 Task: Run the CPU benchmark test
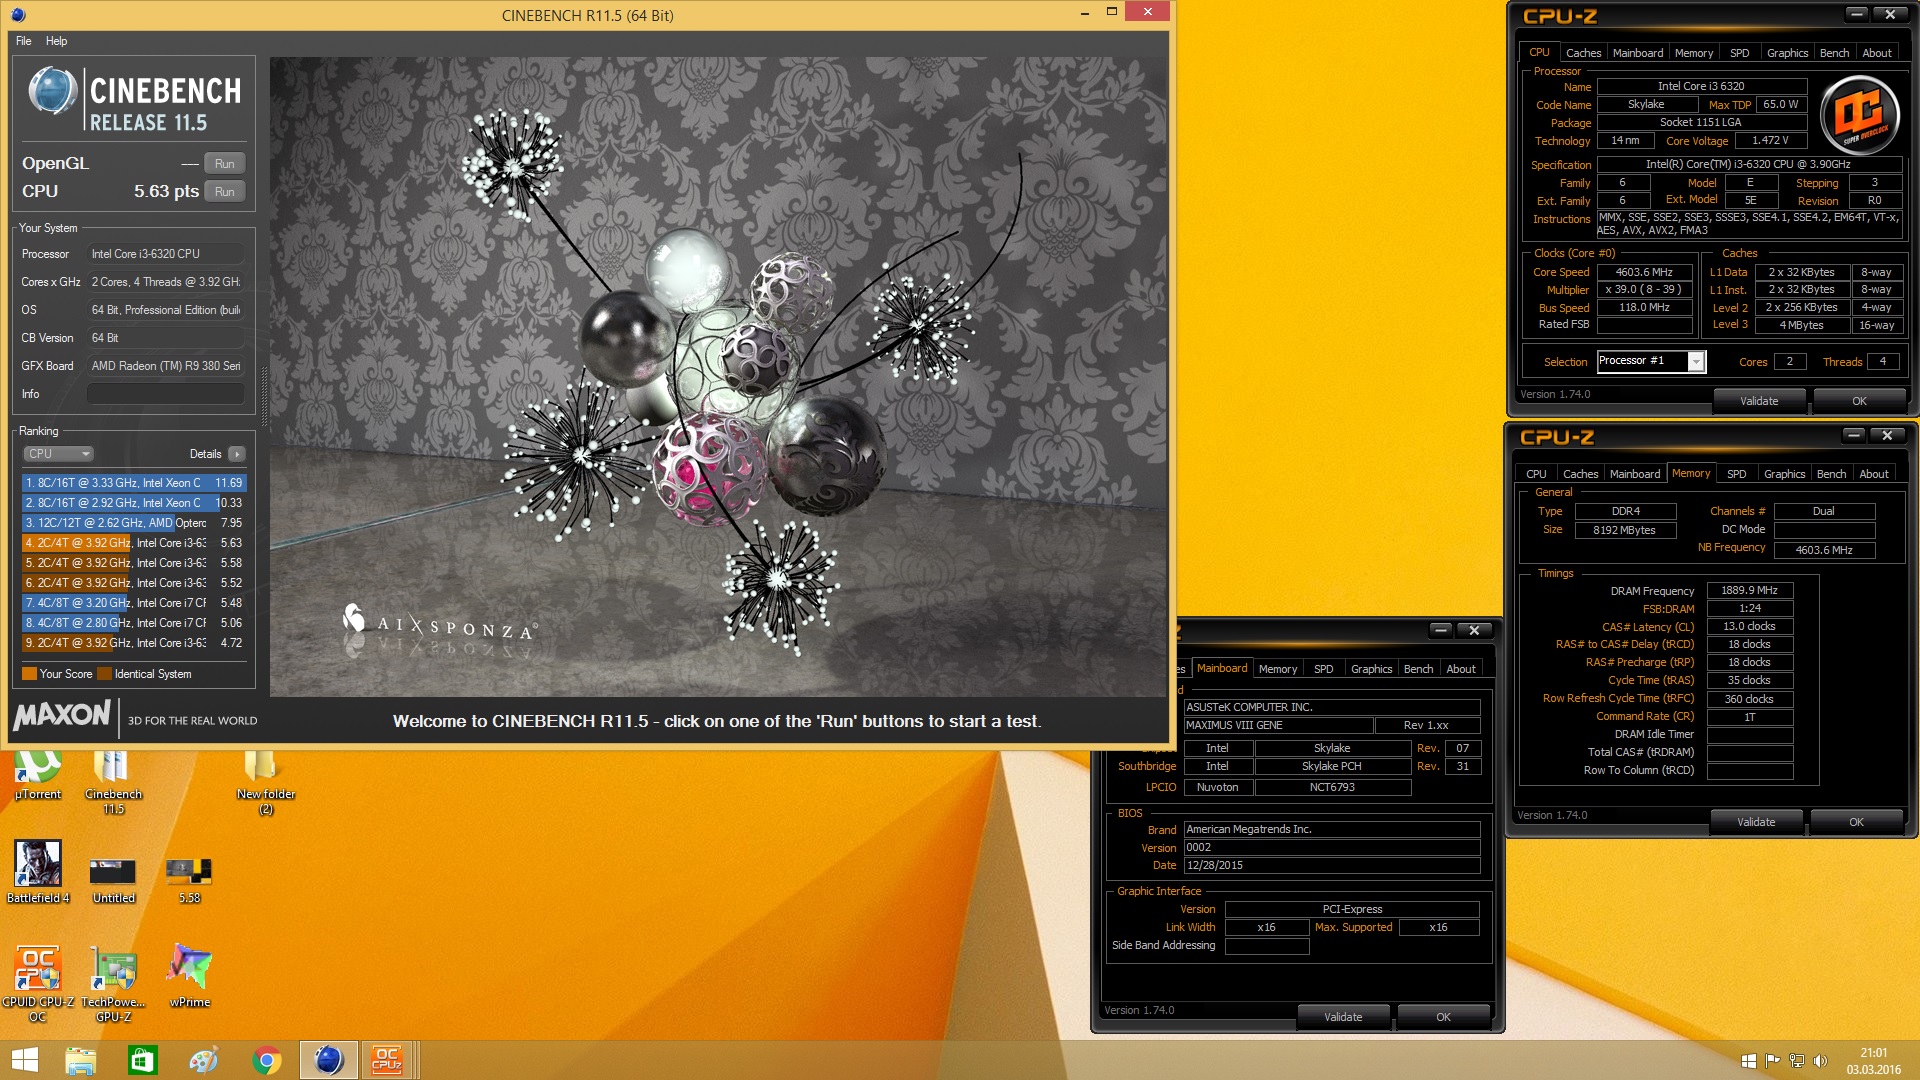(225, 192)
